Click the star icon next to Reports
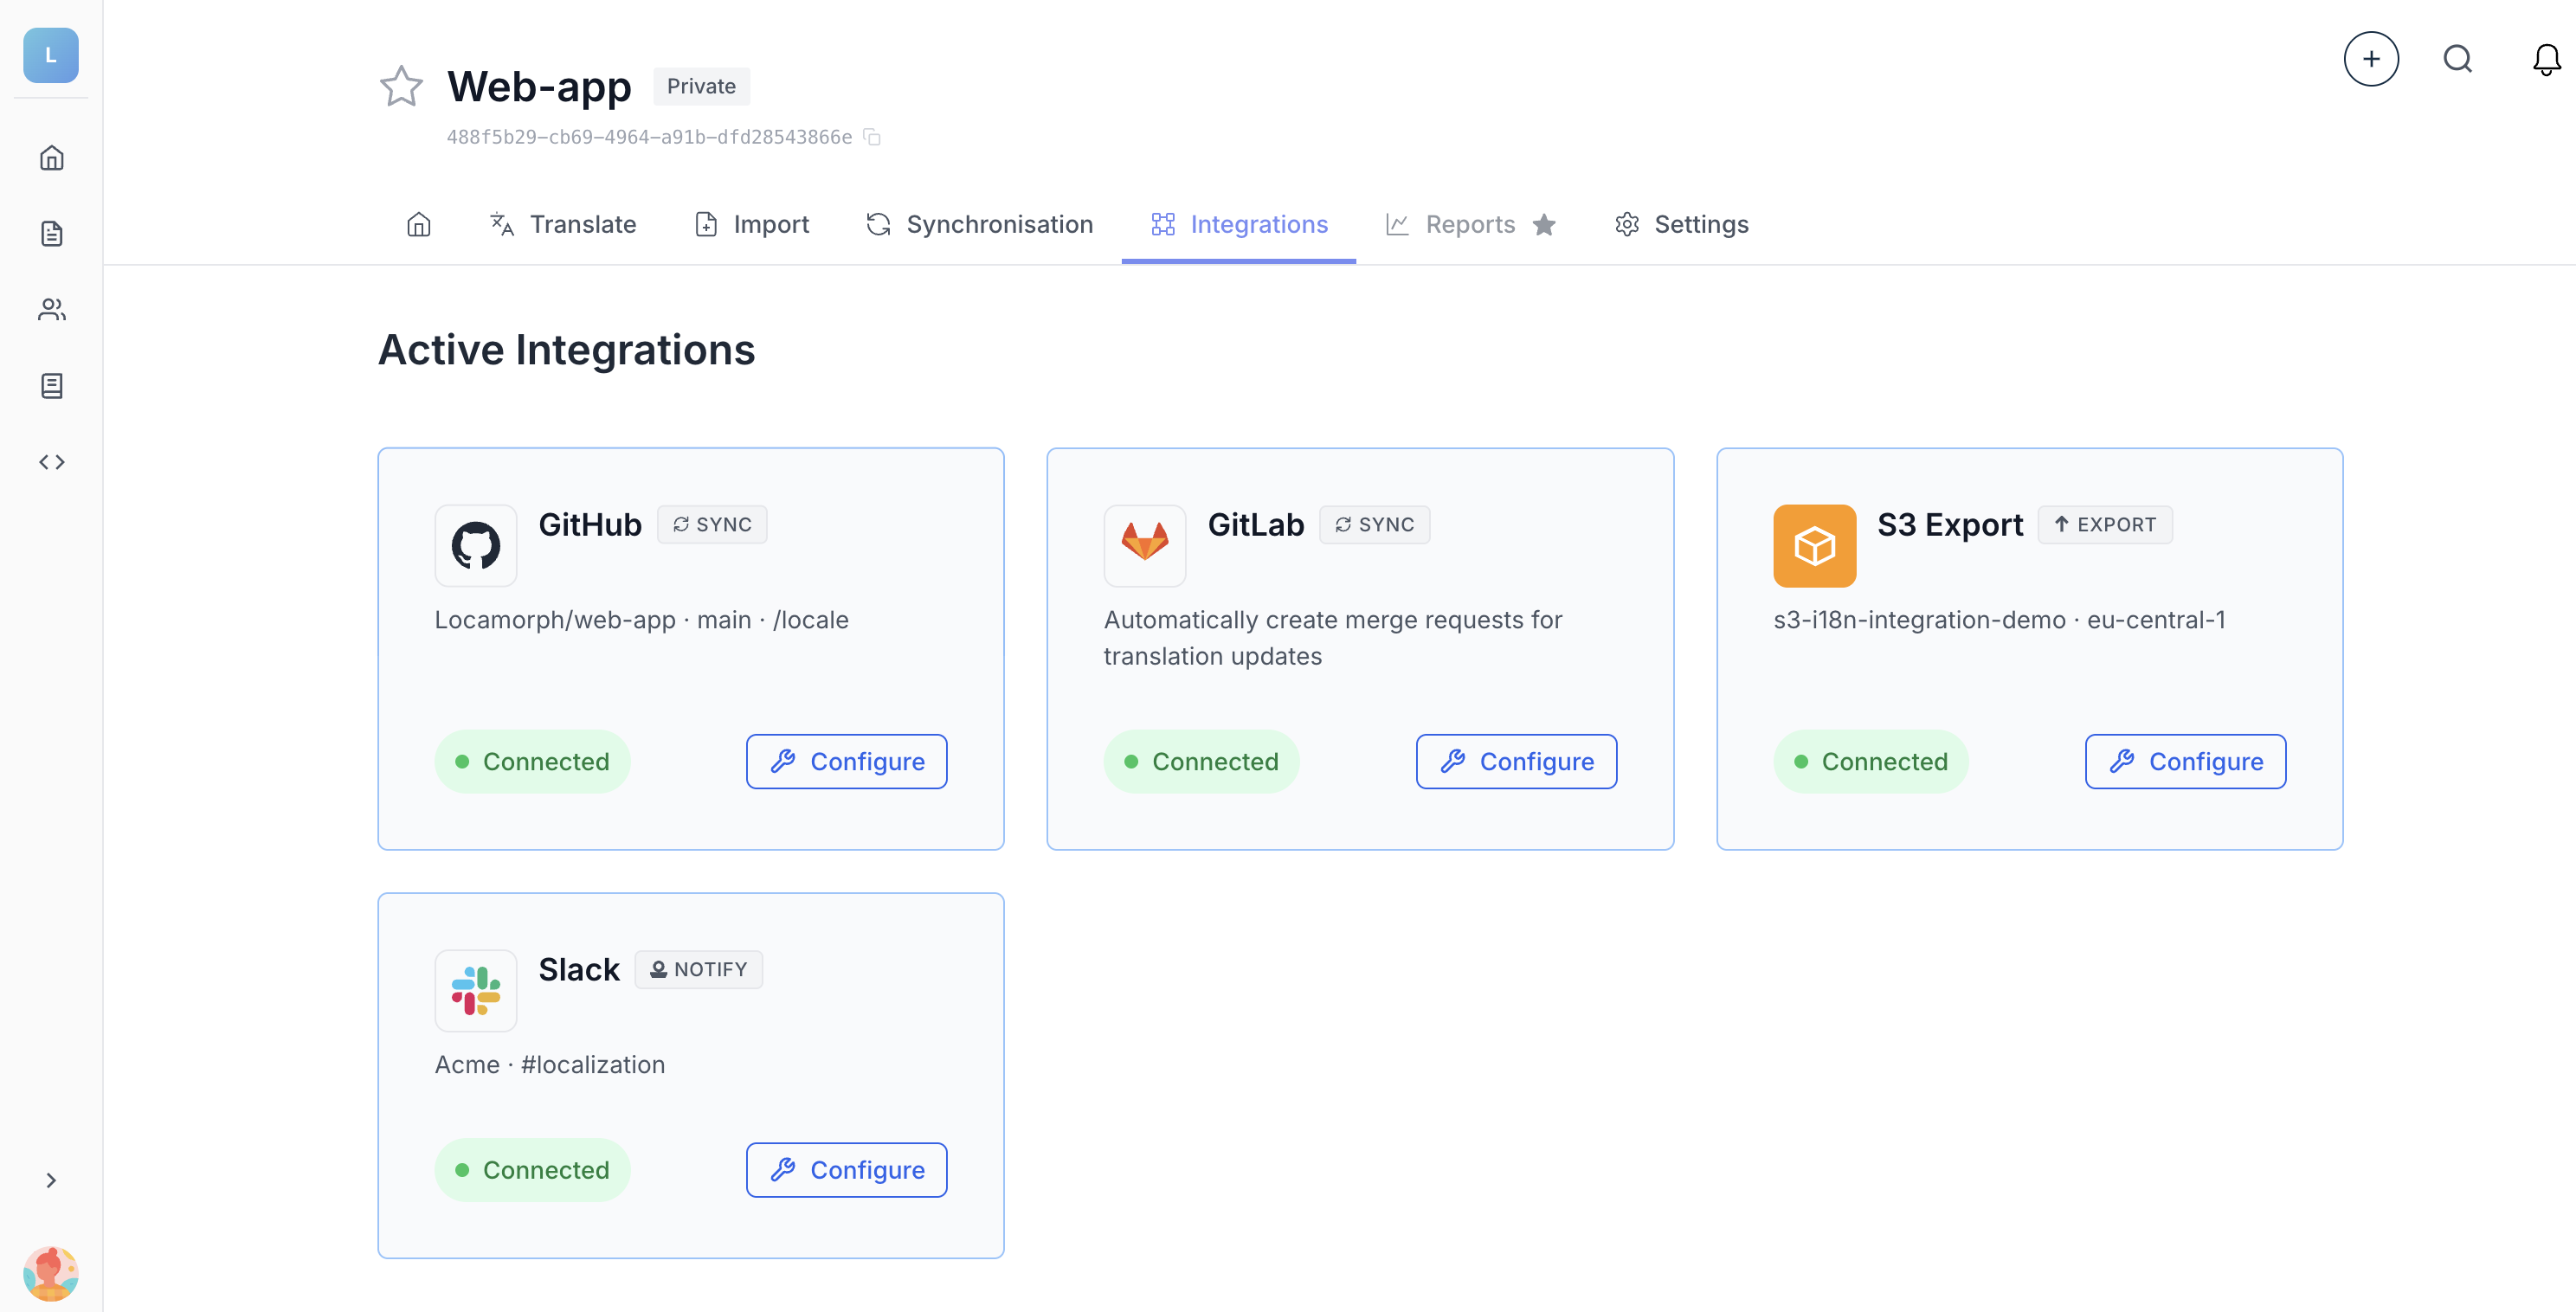 [x=1544, y=225]
